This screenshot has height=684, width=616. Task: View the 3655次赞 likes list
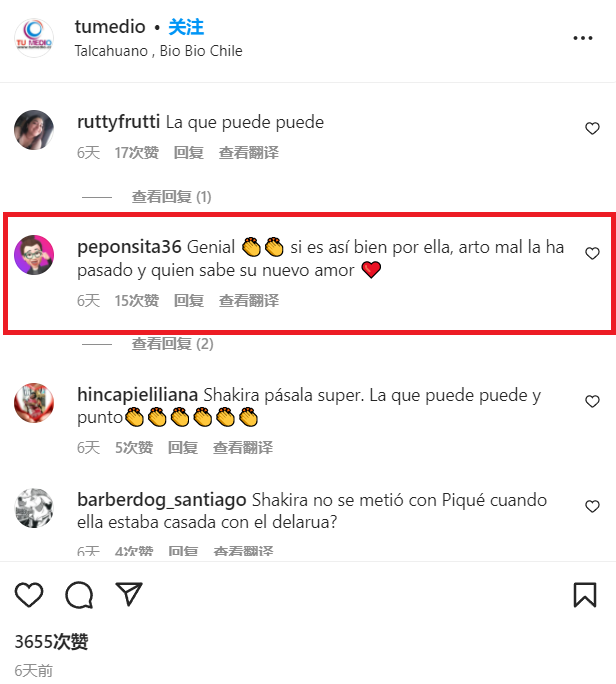coord(51,642)
